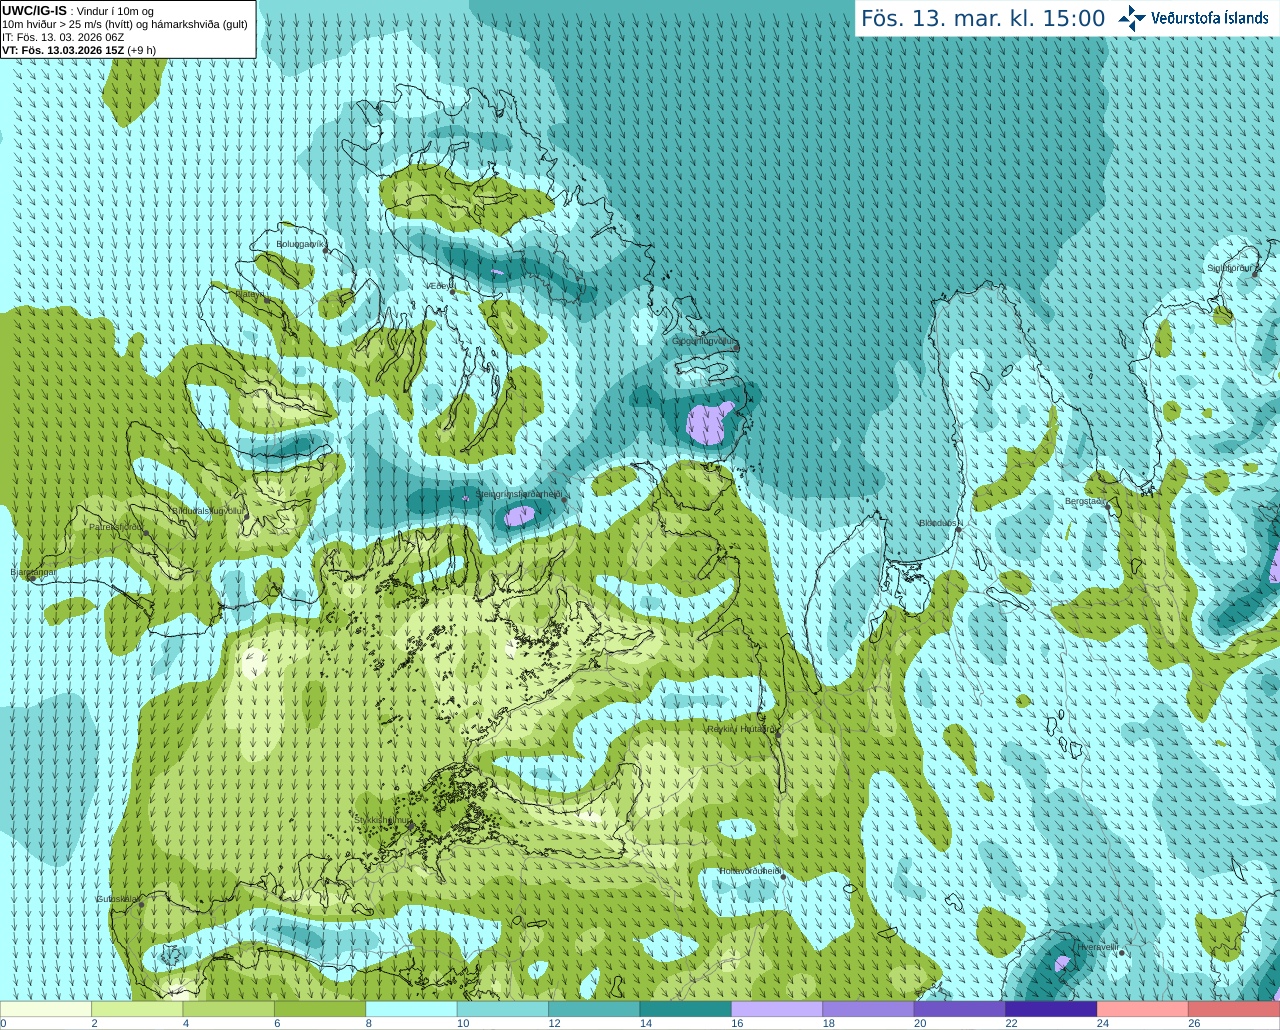Click the Siglufjörður station label

pyautogui.click(x=1232, y=268)
